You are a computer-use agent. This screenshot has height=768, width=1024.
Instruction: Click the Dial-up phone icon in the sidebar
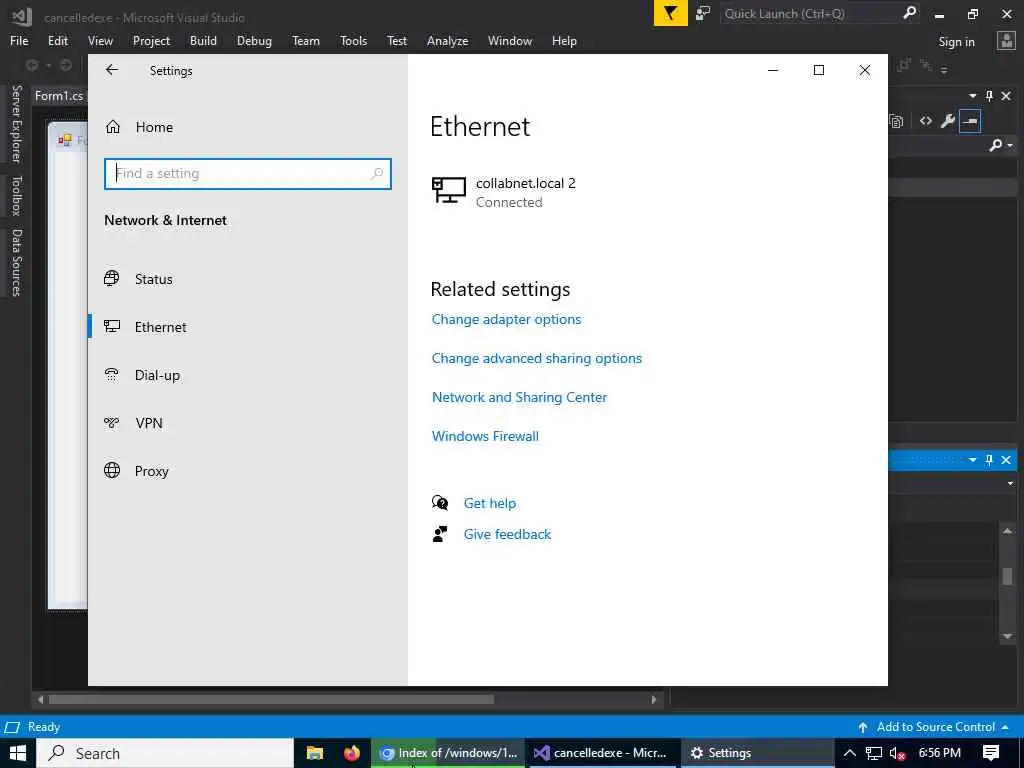tap(112, 374)
